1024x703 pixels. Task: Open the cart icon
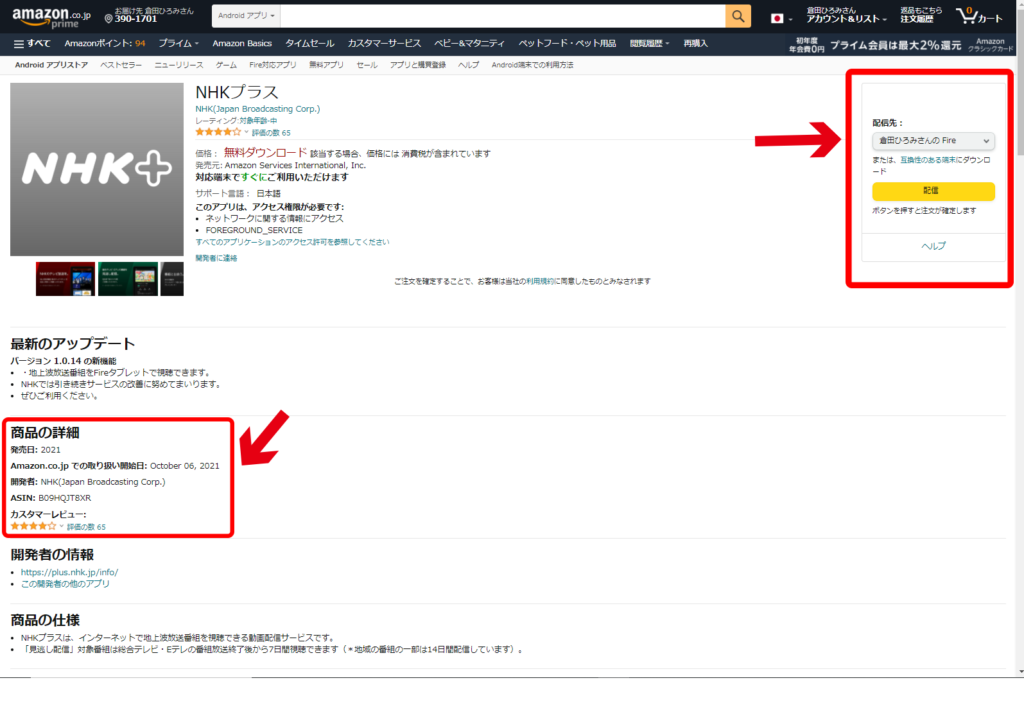pyautogui.click(x=978, y=16)
